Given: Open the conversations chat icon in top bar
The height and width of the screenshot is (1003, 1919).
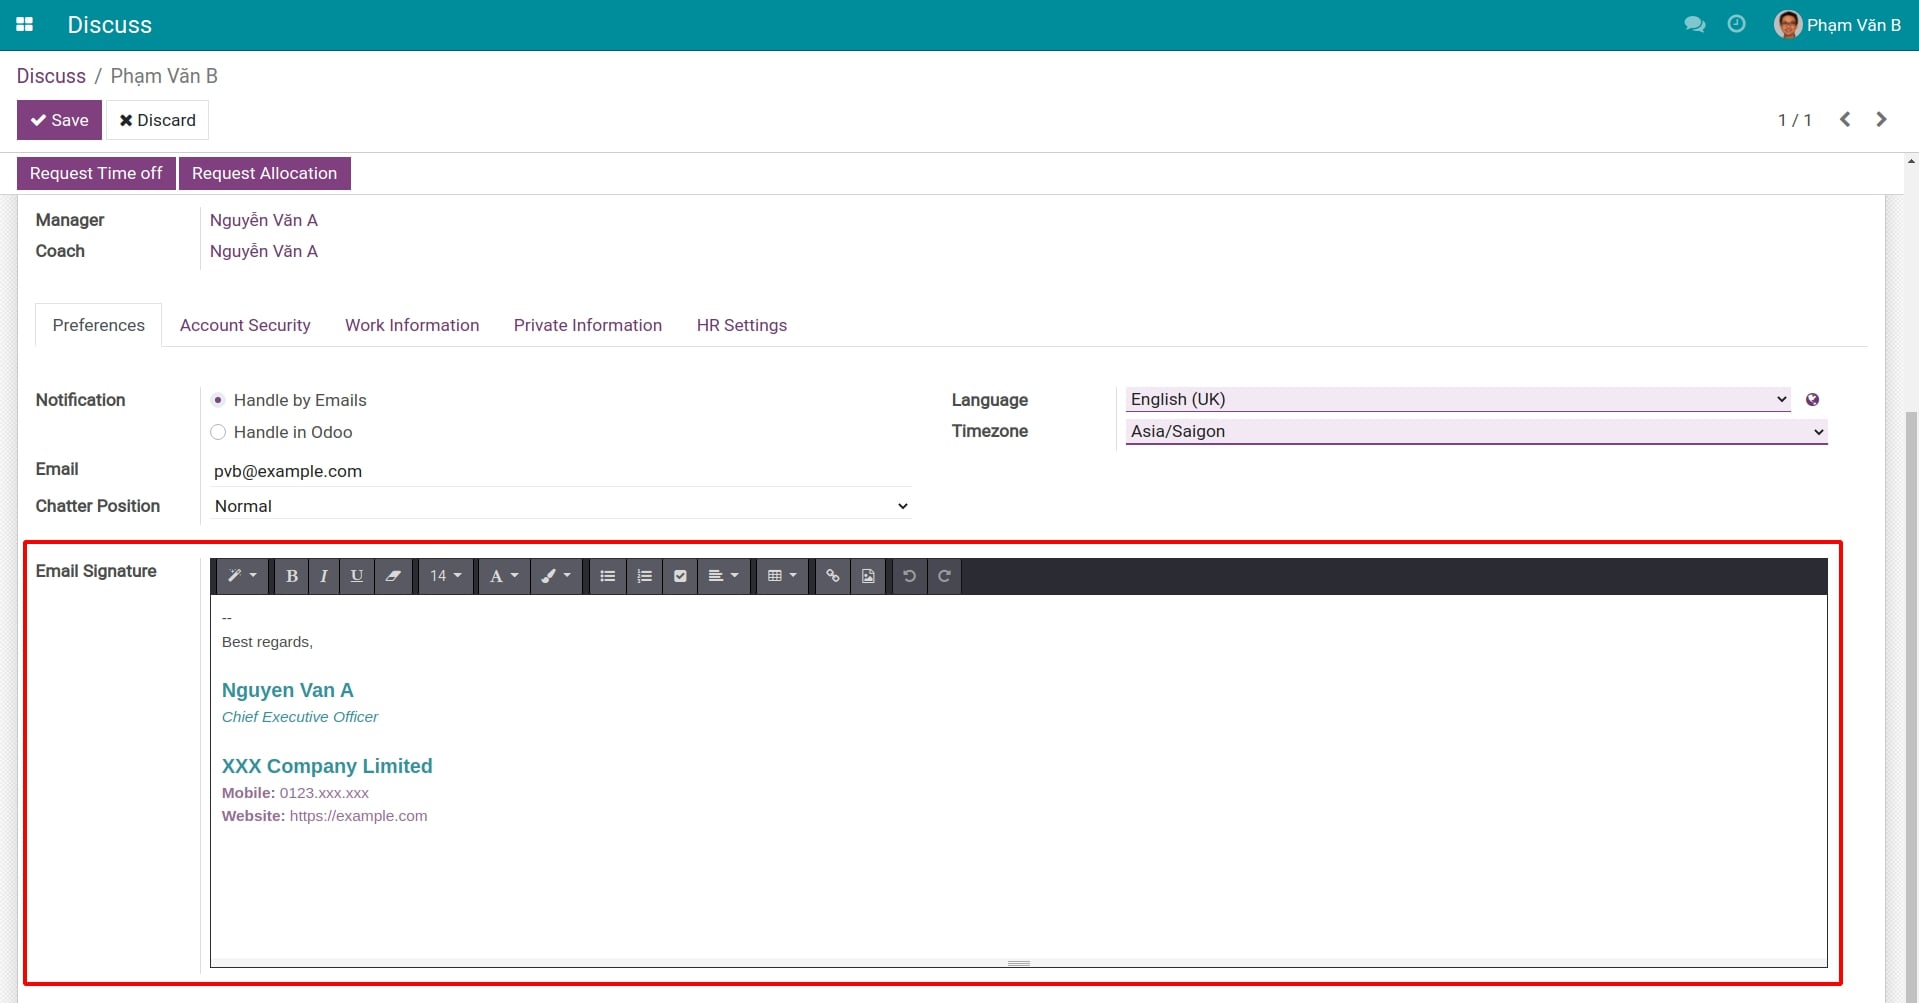Looking at the screenshot, I should pyautogui.click(x=1694, y=24).
